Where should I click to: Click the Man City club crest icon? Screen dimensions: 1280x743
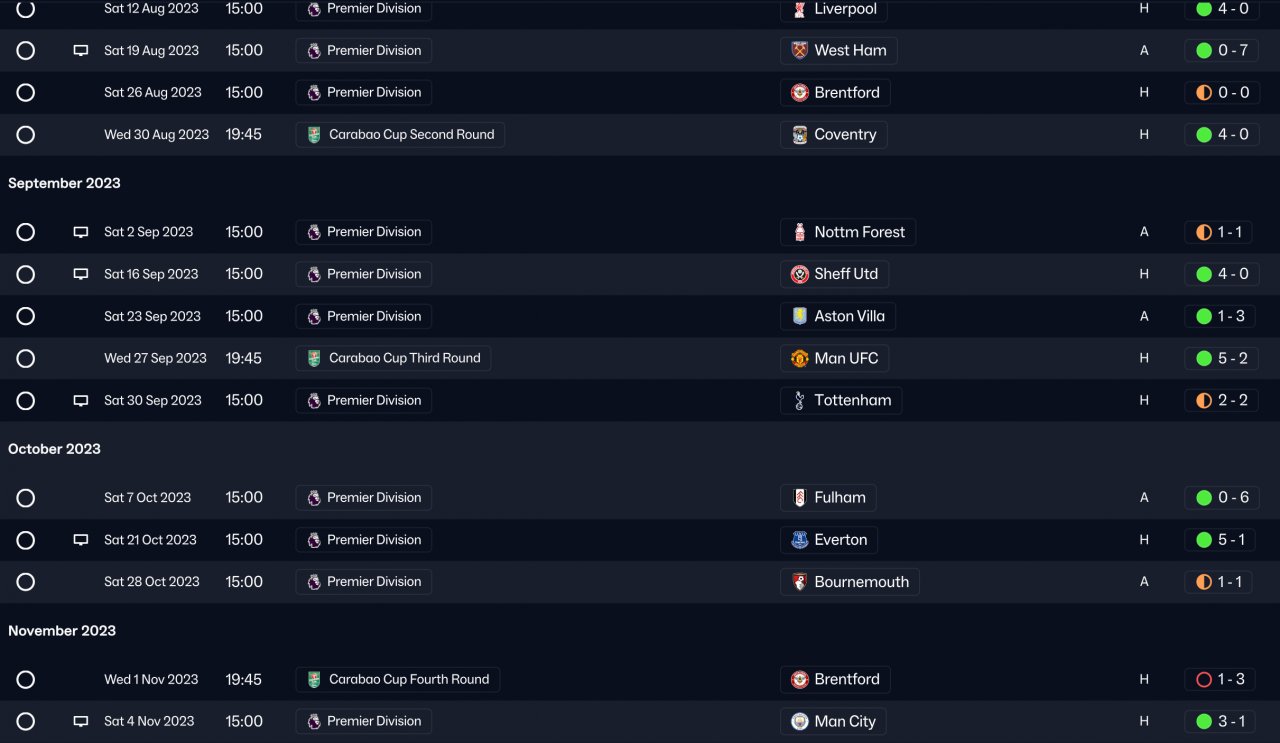coord(799,721)
